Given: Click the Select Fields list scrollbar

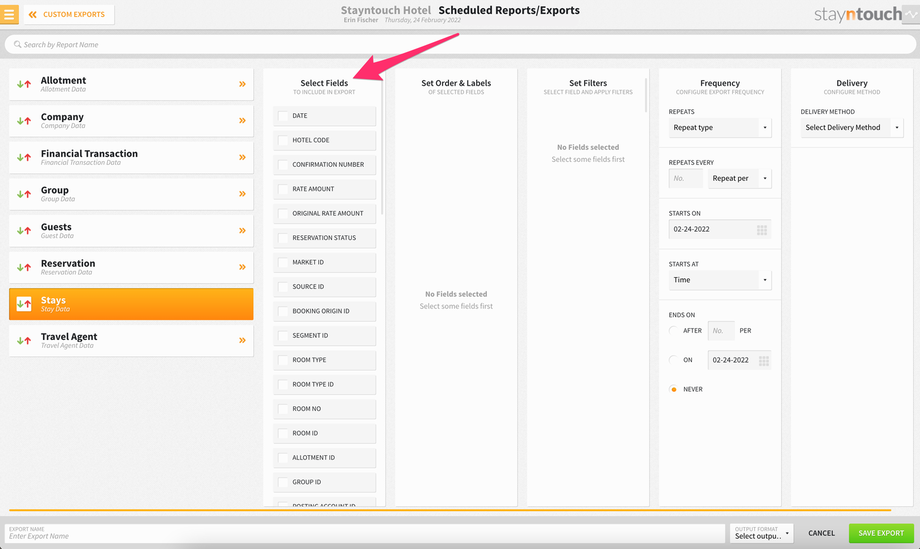Looking at the screenshot, I should 383,147.
